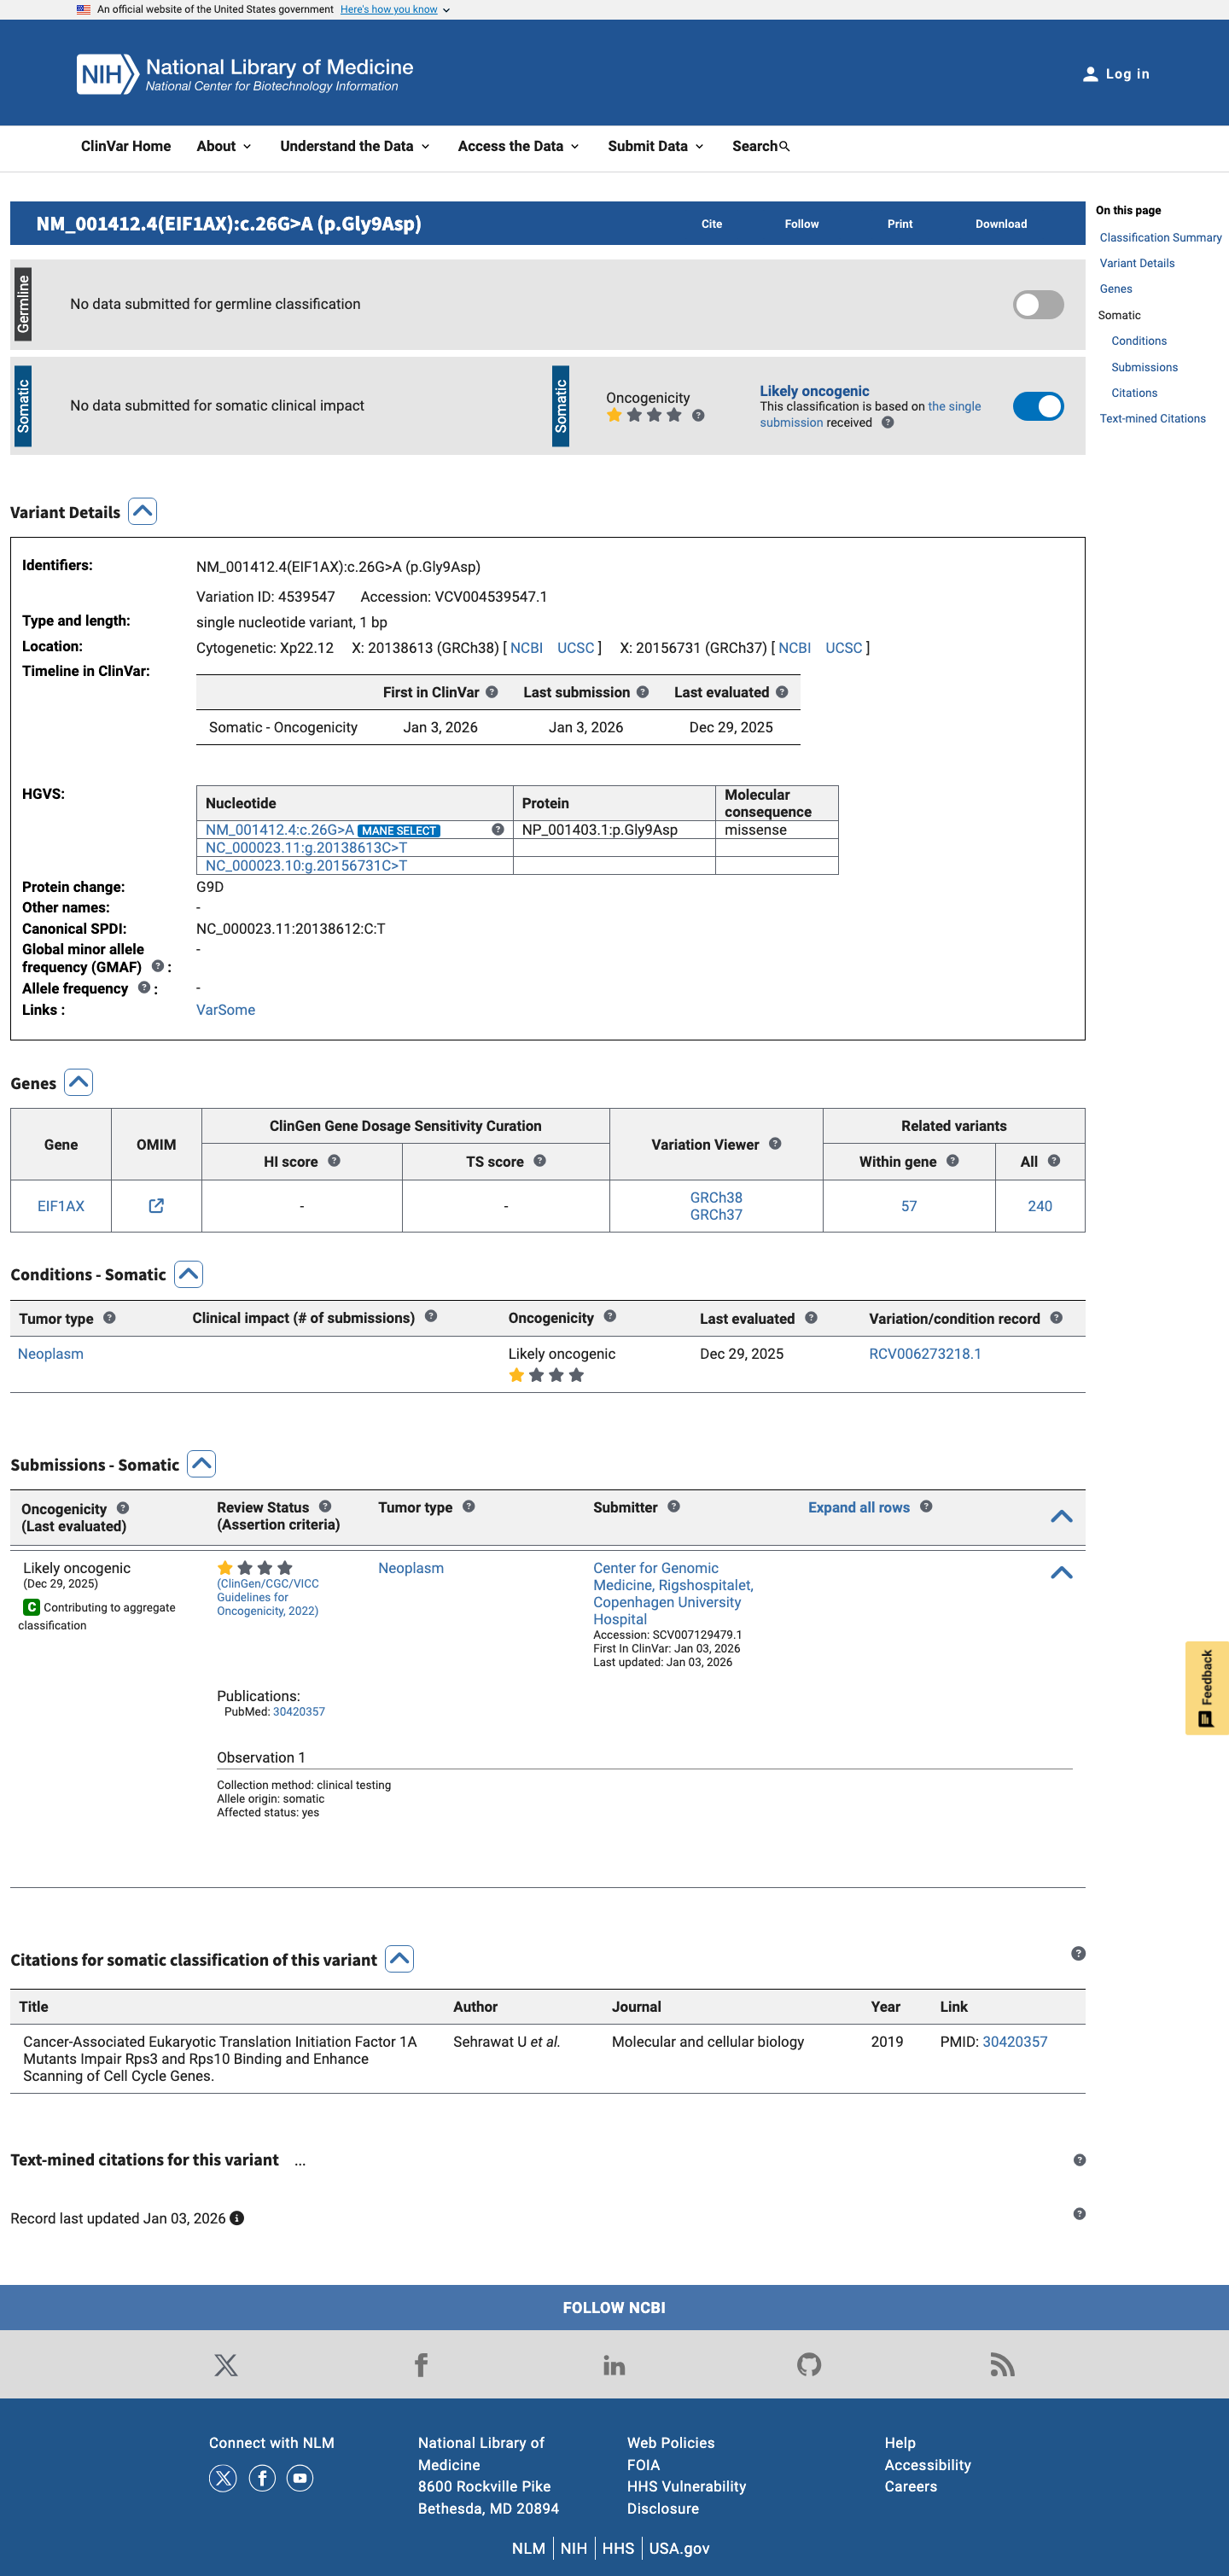Open record RCV006273218.1
This screenshot has width=1229, height=2576.
(924, 1354)
